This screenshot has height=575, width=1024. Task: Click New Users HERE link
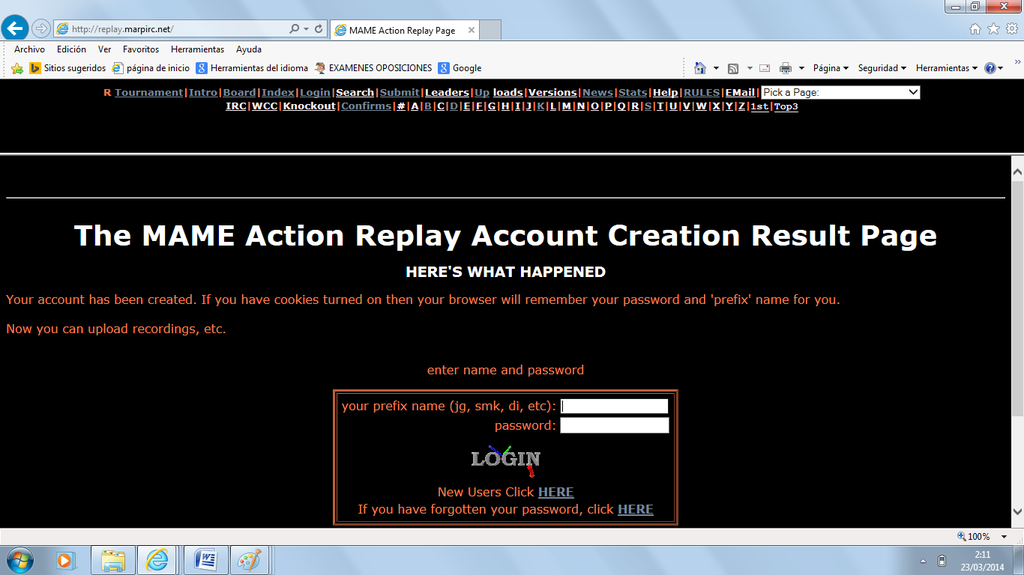coord(556,491)
